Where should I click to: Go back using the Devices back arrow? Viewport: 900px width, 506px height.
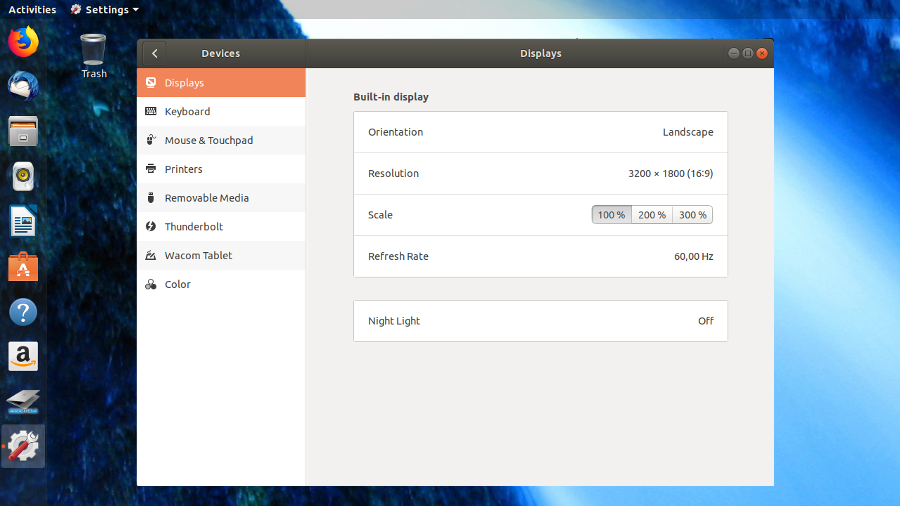click(155, 54)
